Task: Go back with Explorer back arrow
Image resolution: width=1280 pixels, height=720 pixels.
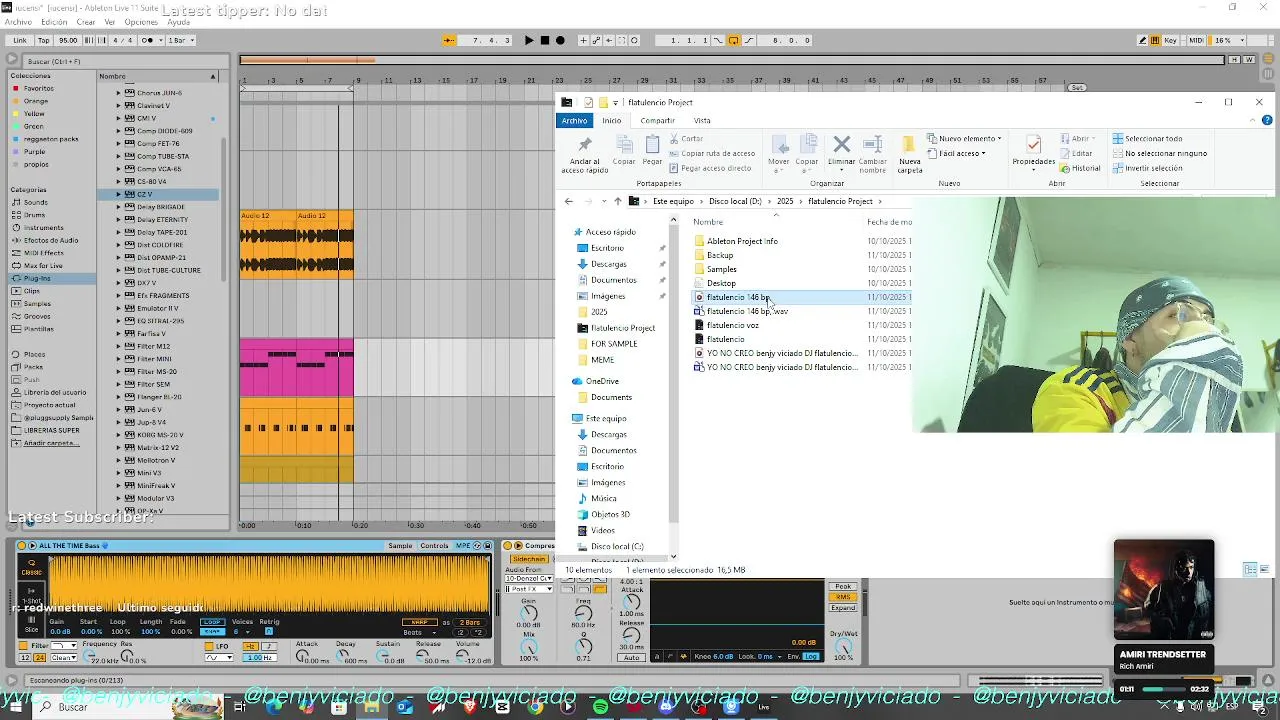Action: (569, 201)
